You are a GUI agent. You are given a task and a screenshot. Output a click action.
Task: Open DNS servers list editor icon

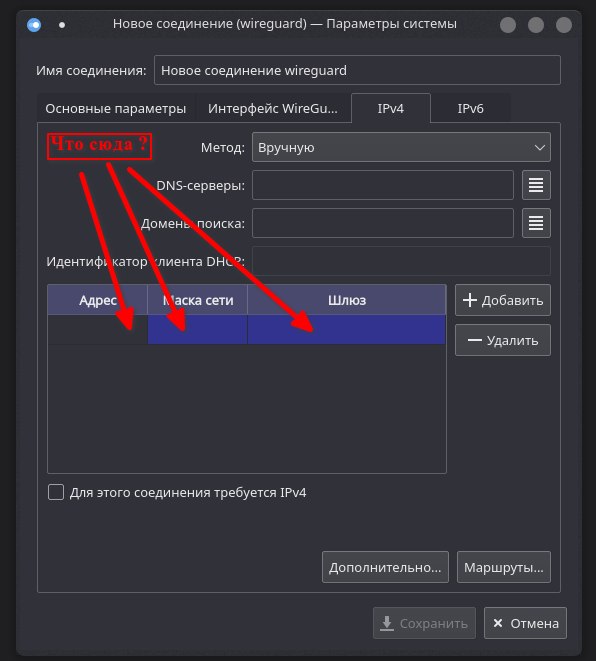pyautogui.click(x=536, y=185)
